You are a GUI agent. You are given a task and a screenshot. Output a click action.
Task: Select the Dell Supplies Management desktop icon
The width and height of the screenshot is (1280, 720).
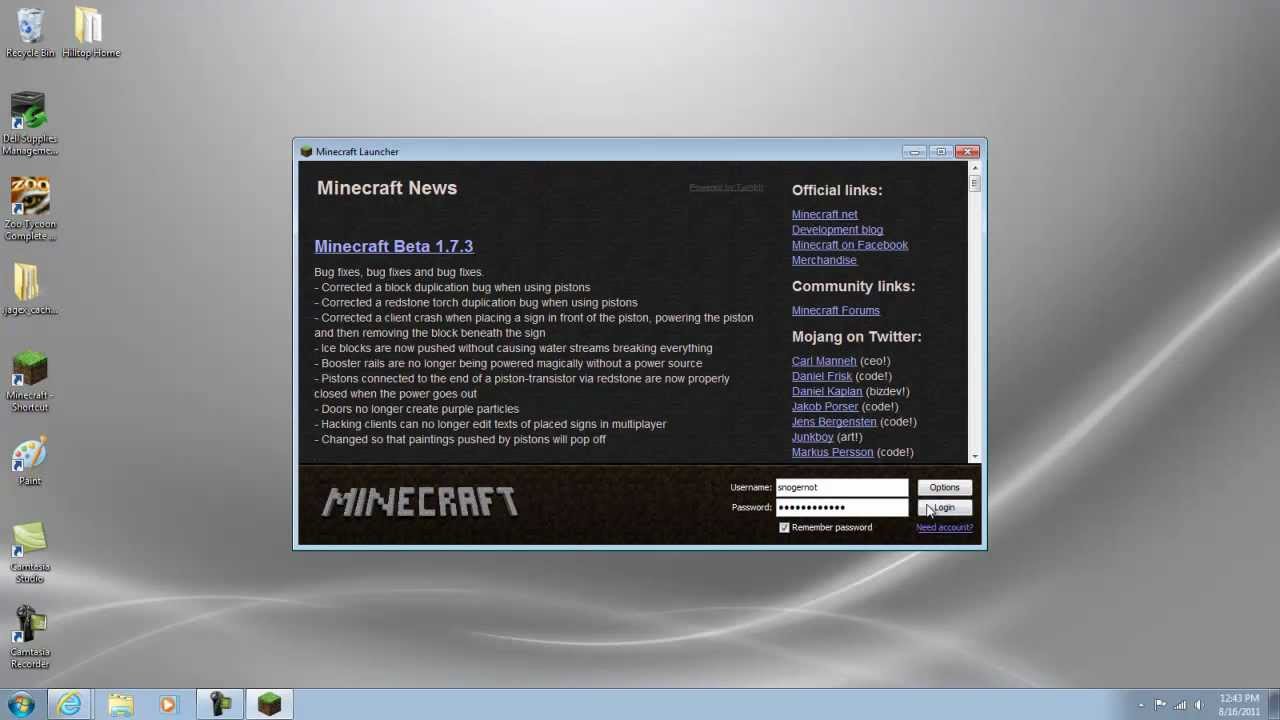30,123
